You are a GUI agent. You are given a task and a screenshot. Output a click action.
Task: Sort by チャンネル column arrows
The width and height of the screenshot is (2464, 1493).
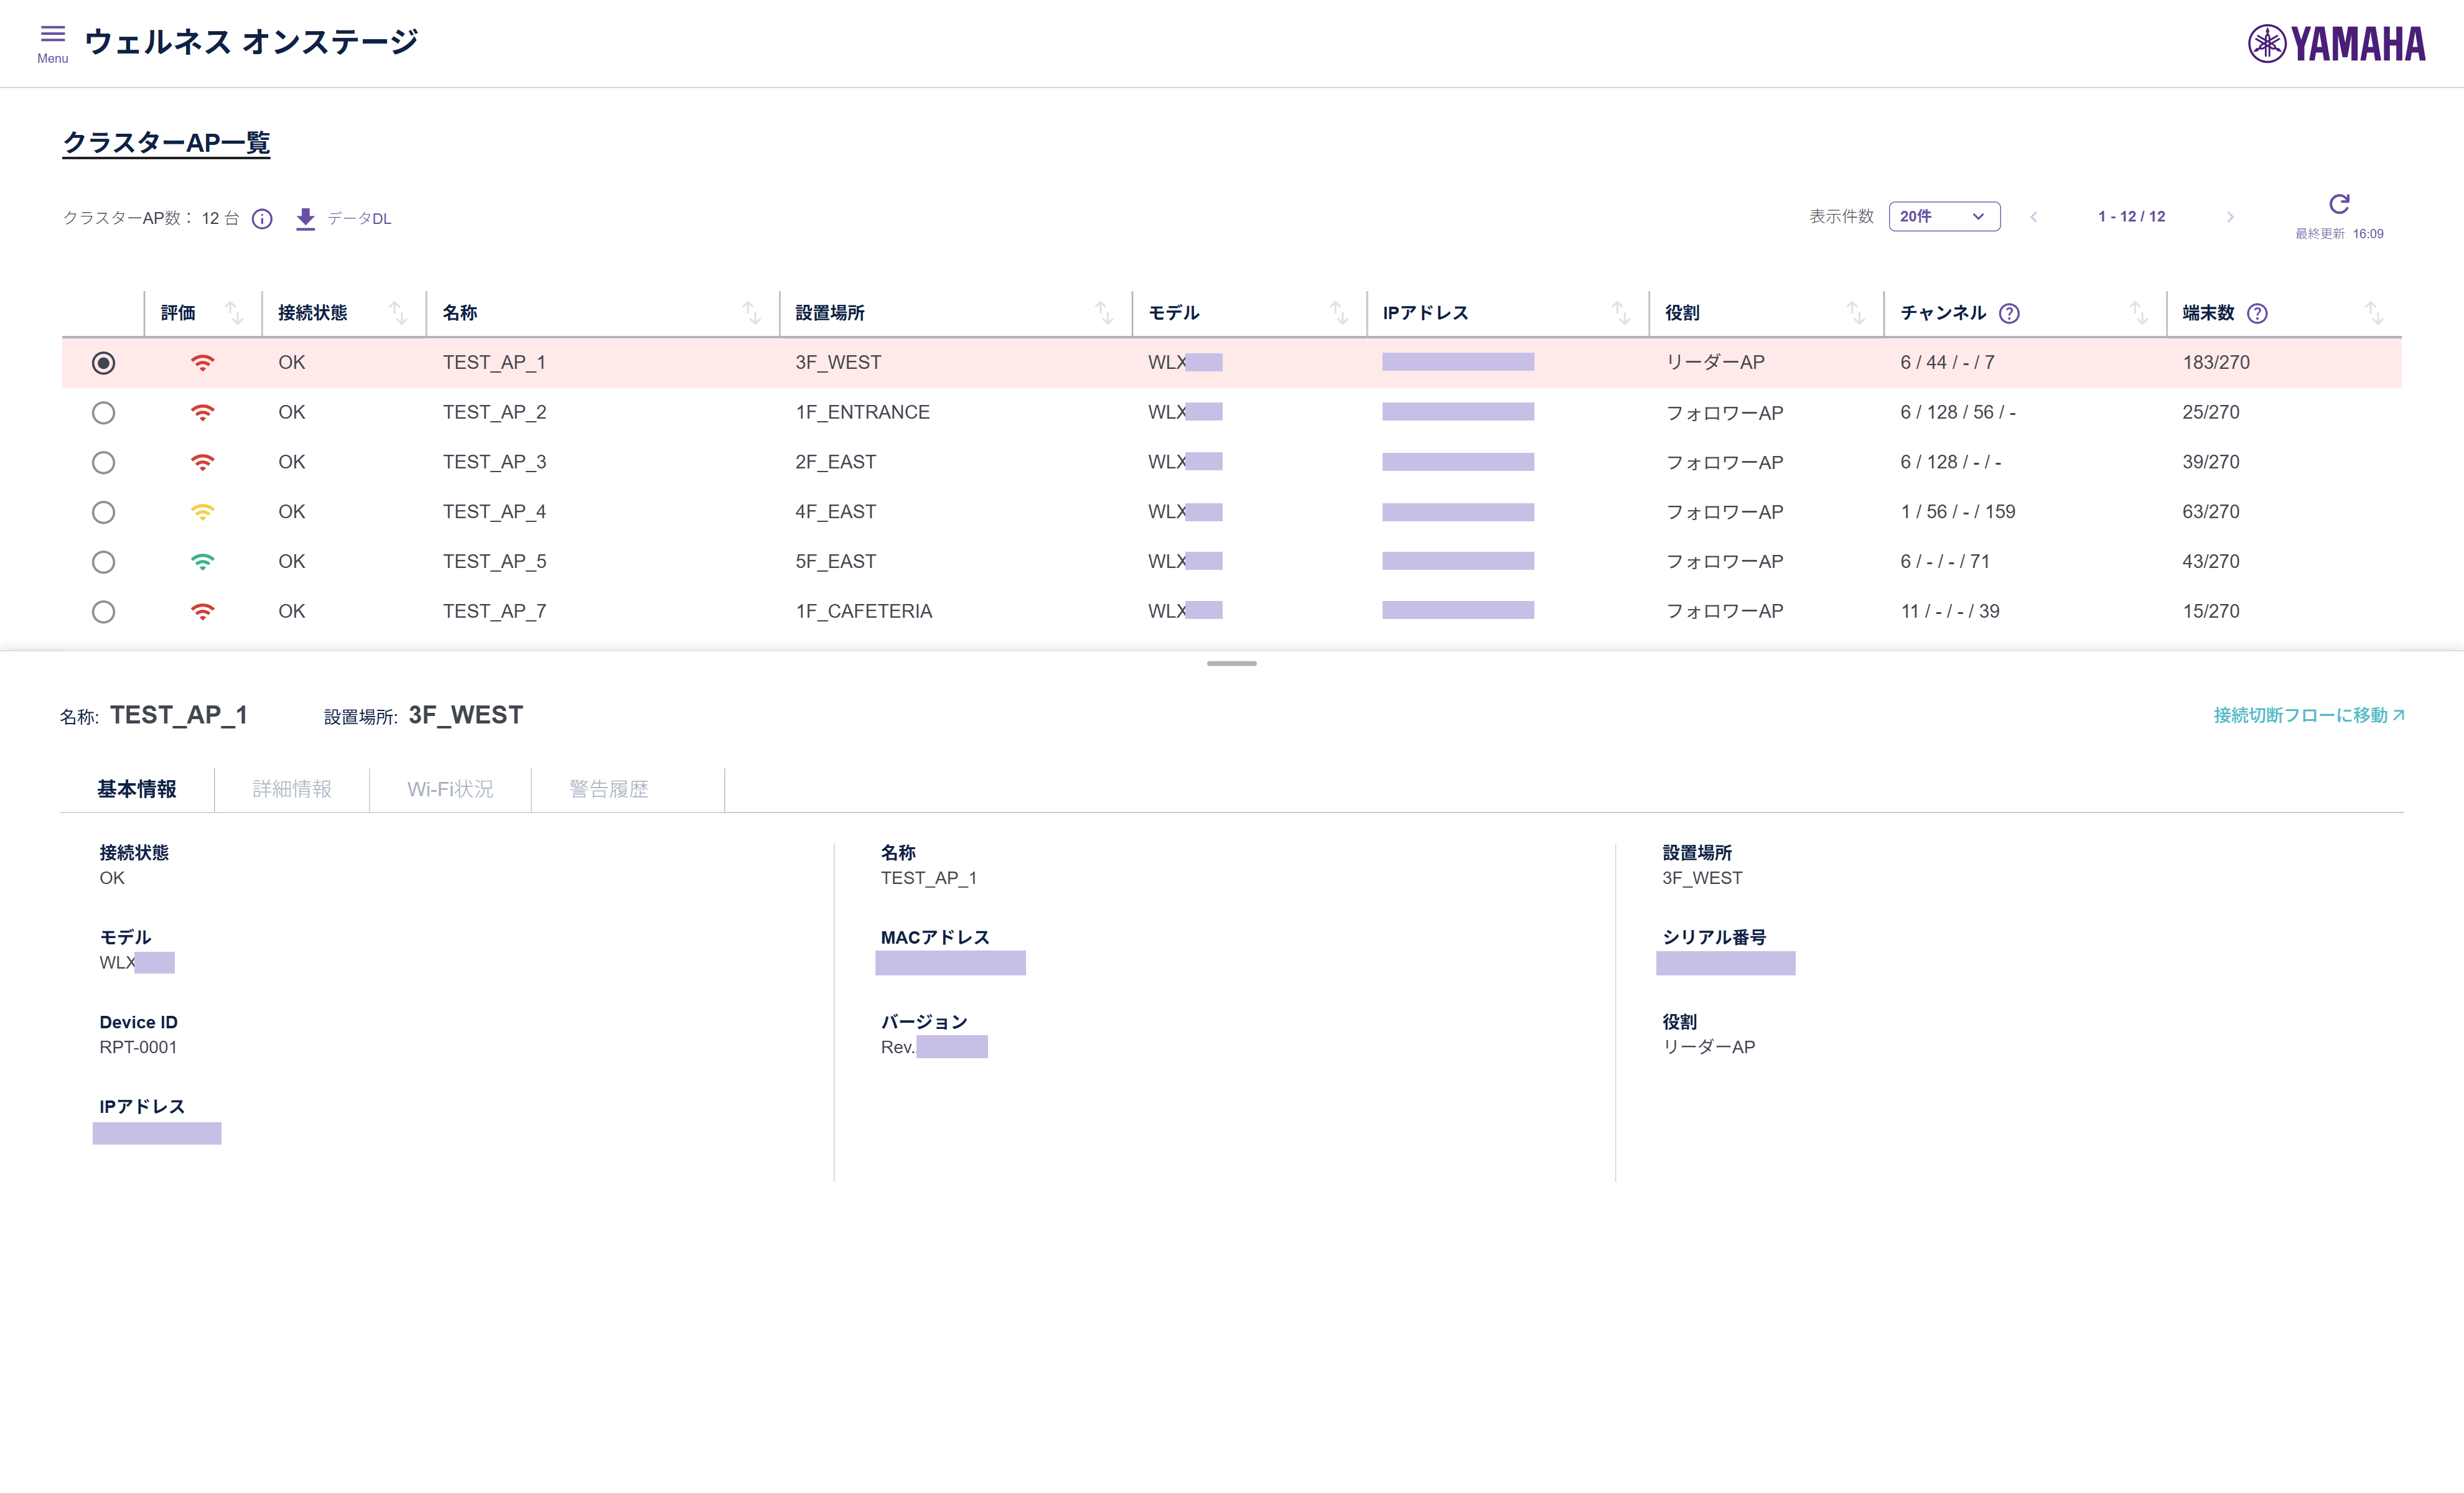click(2138, 313)
